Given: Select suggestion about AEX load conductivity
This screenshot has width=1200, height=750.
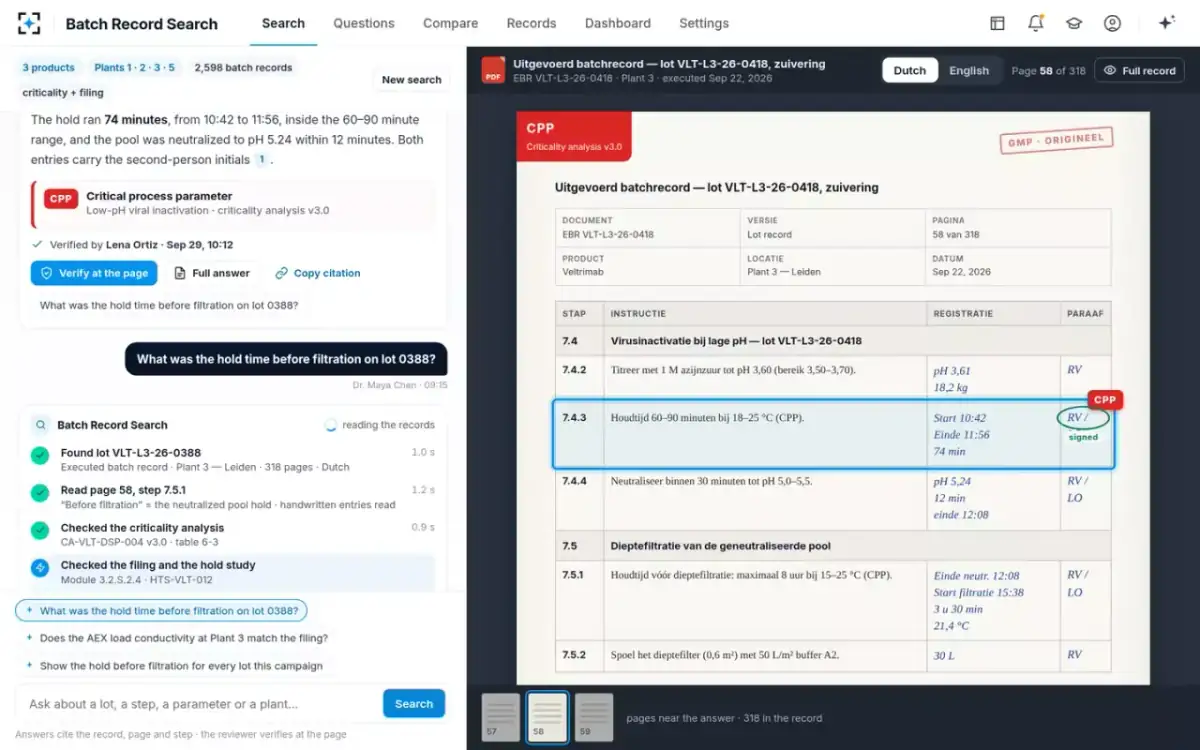Looking at the screenshot, I should 176,638.
